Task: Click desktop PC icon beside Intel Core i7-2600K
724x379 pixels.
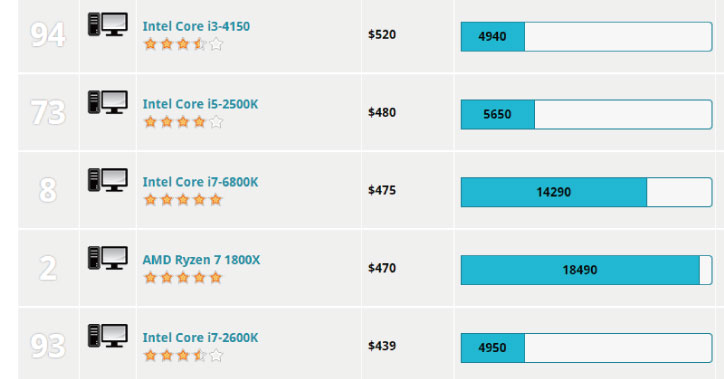Action: click(x=108, y=336)
